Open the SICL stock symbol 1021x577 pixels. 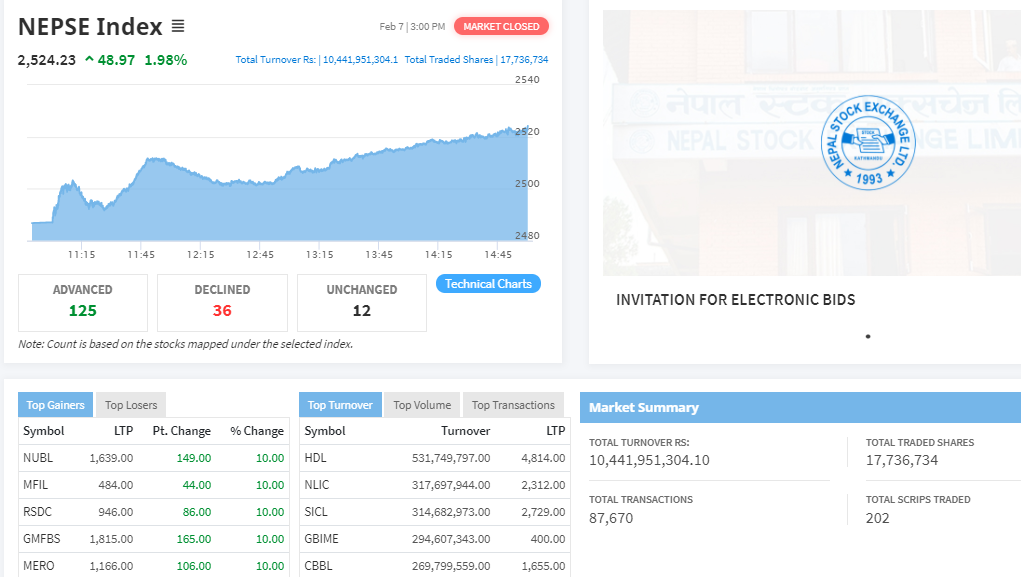(x=316, y=512)
